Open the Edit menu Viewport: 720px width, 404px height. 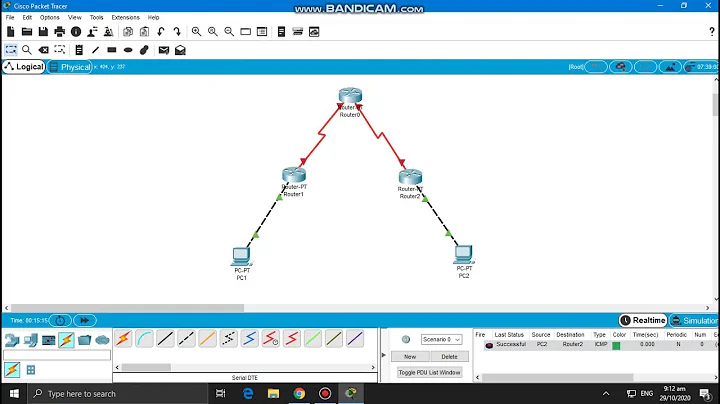tap(27, 17)
